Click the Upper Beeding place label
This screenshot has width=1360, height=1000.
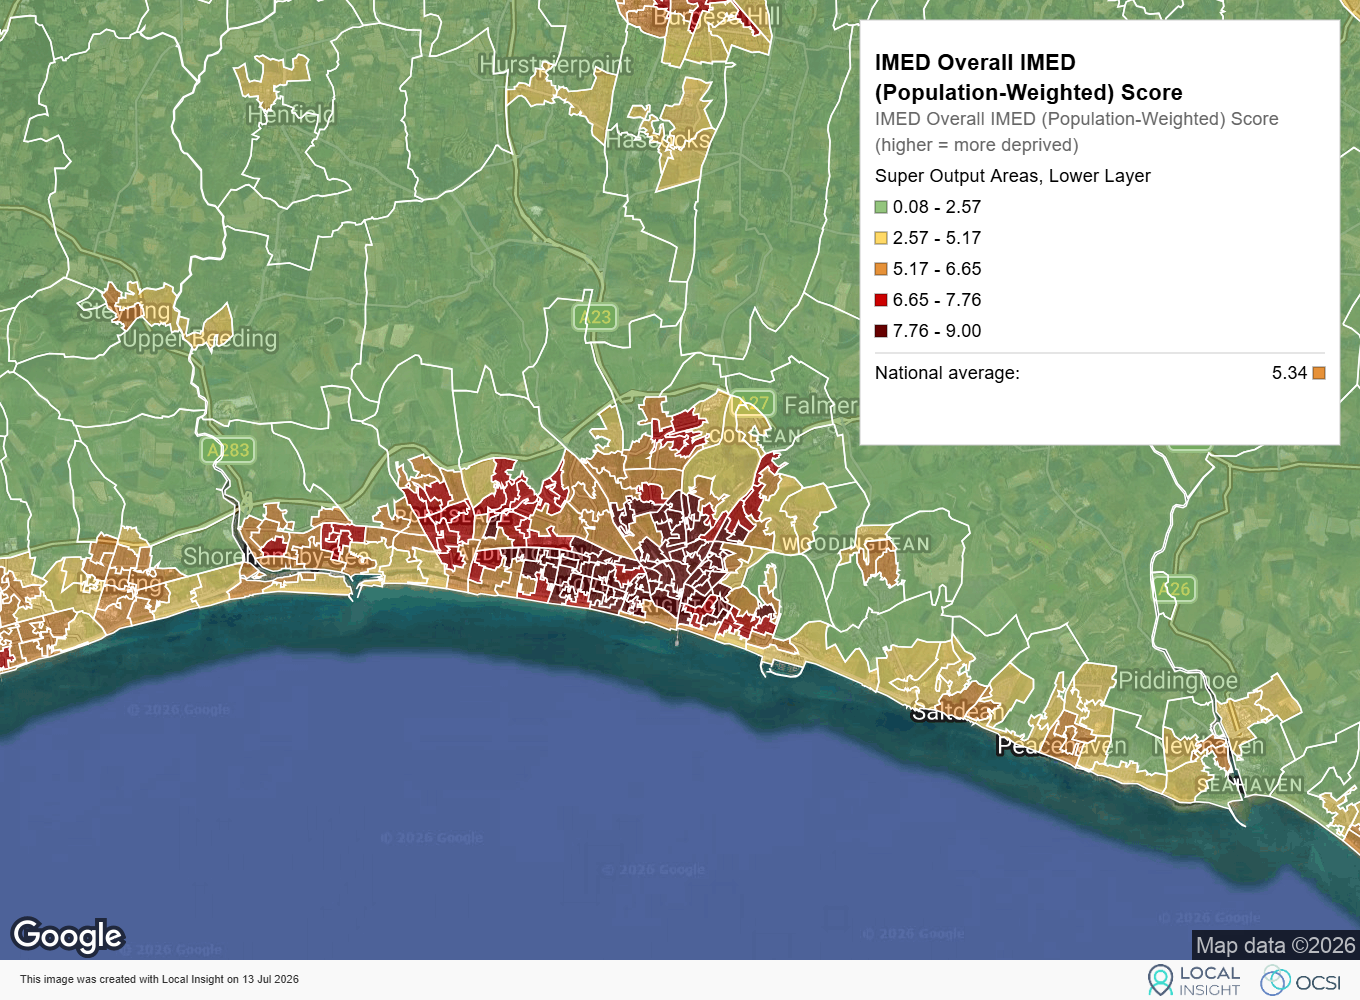click(x=199, y=339)
